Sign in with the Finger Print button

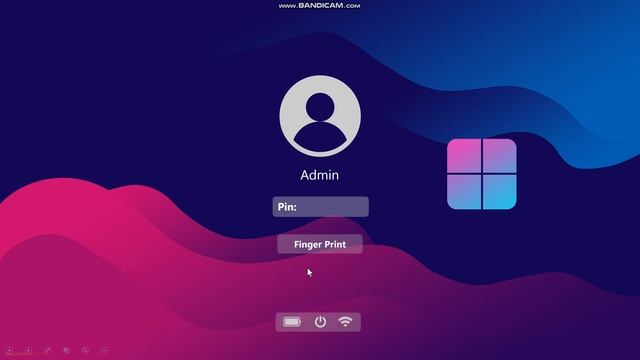[320, 244]
